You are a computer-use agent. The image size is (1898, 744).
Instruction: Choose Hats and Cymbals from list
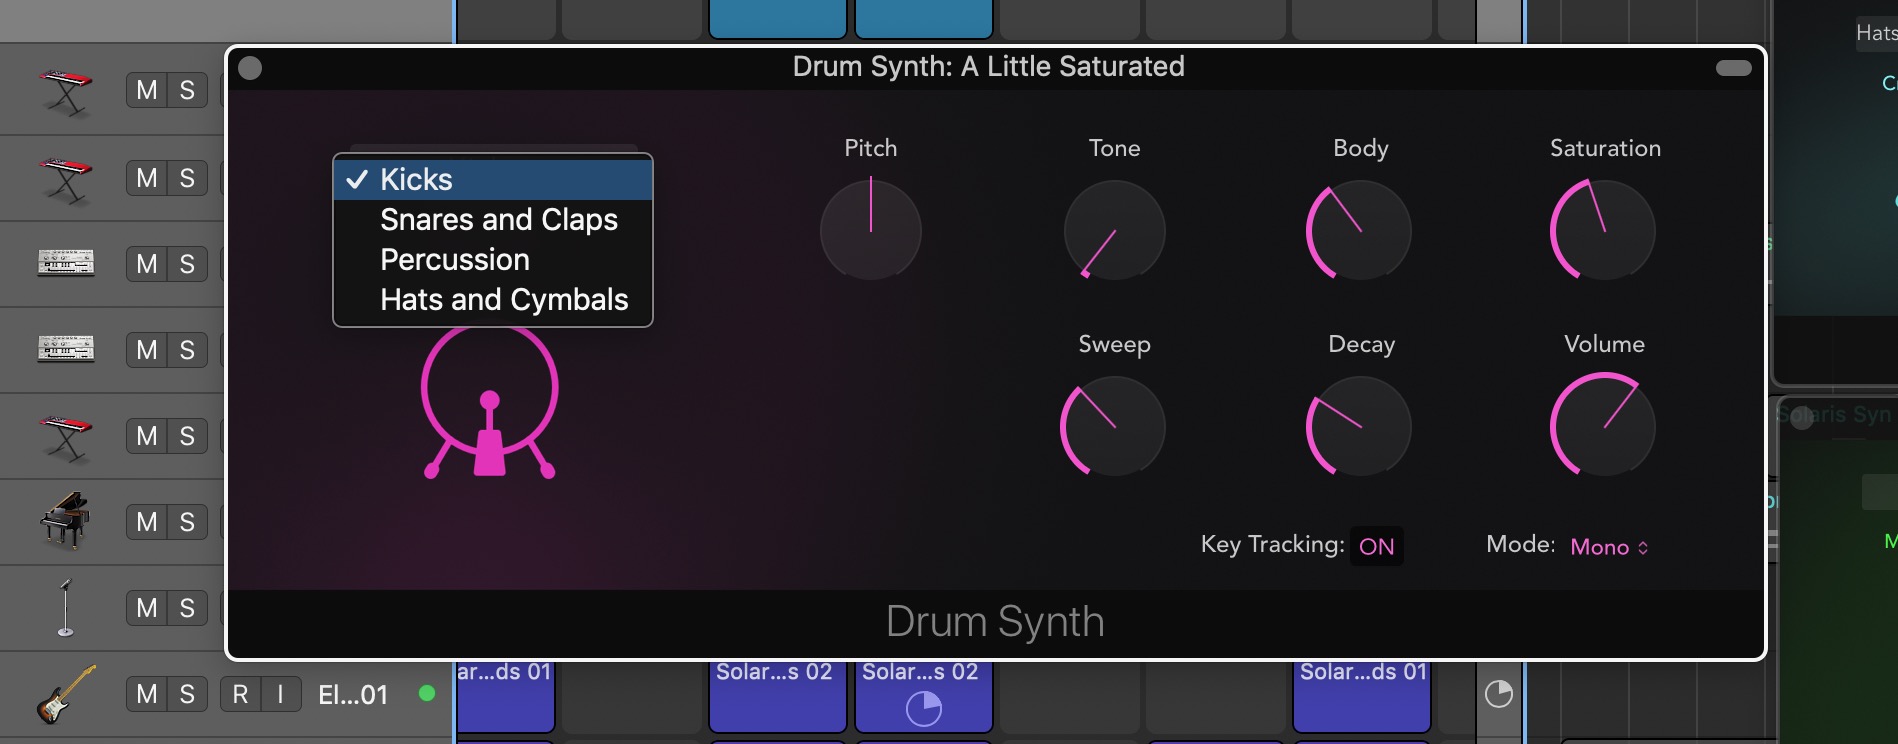pos(504,300)
